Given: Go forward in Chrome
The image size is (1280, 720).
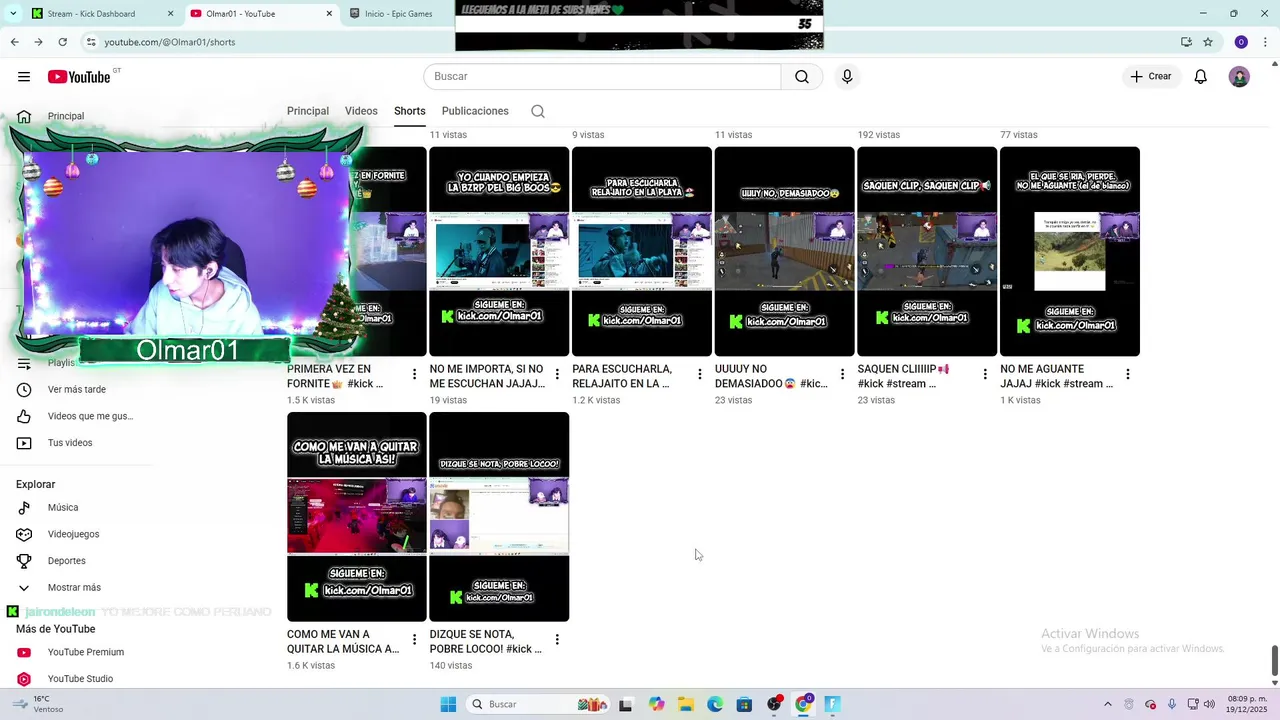Looking at the screenshot, I should pyautogui.click(x=38, y=42).
